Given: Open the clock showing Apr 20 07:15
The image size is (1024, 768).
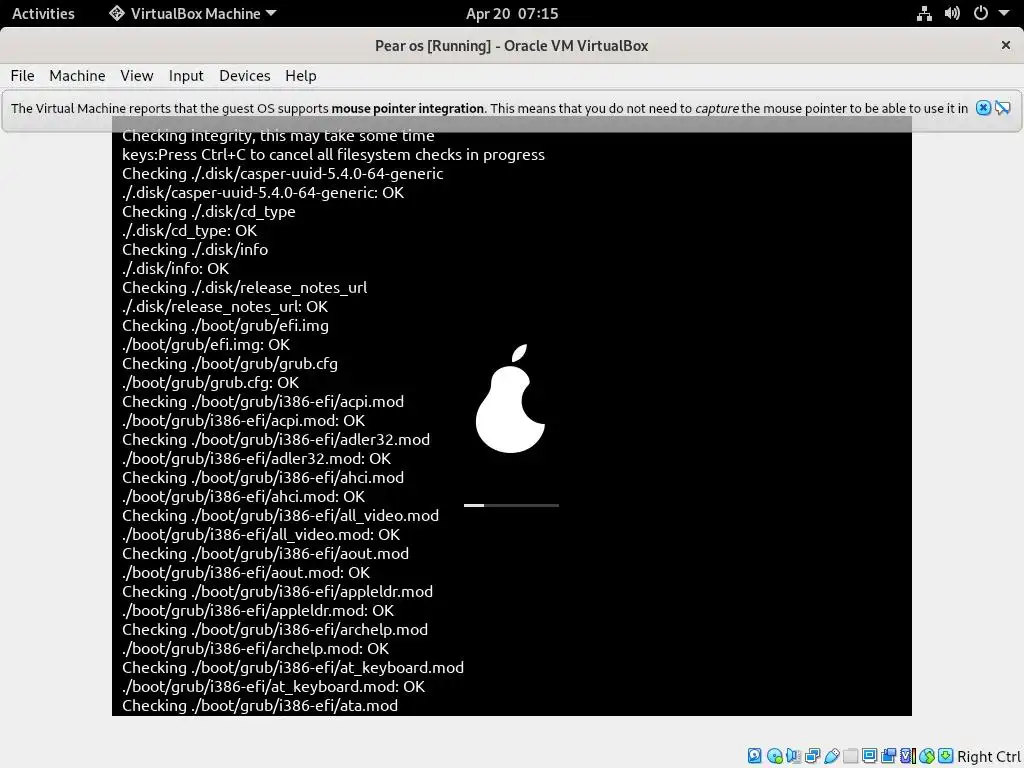Looking at the screenshot, I should click(512, 14).
